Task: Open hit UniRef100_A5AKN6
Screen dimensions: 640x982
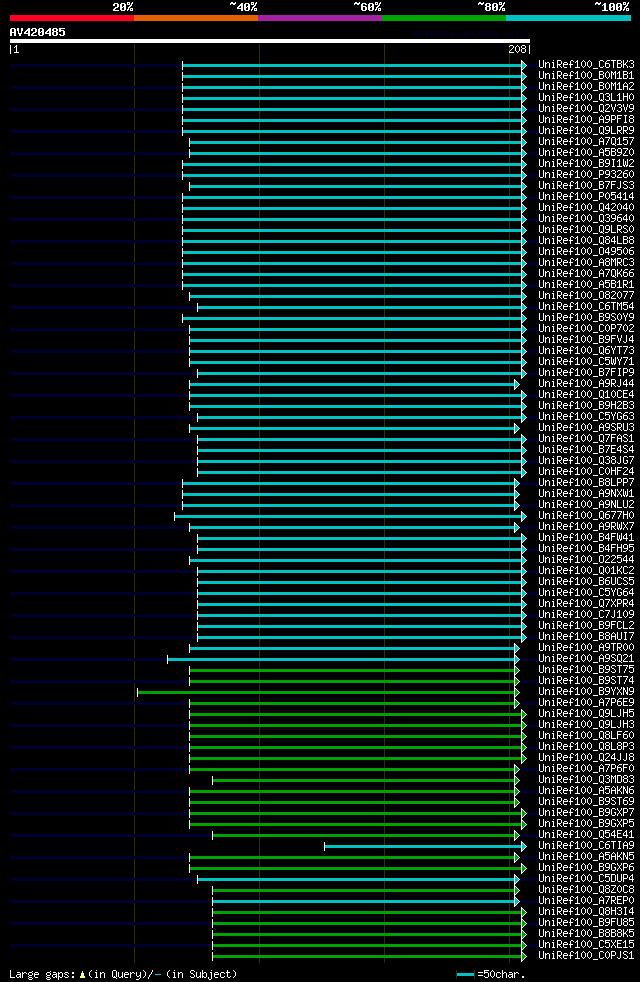Action: [586, 791]
